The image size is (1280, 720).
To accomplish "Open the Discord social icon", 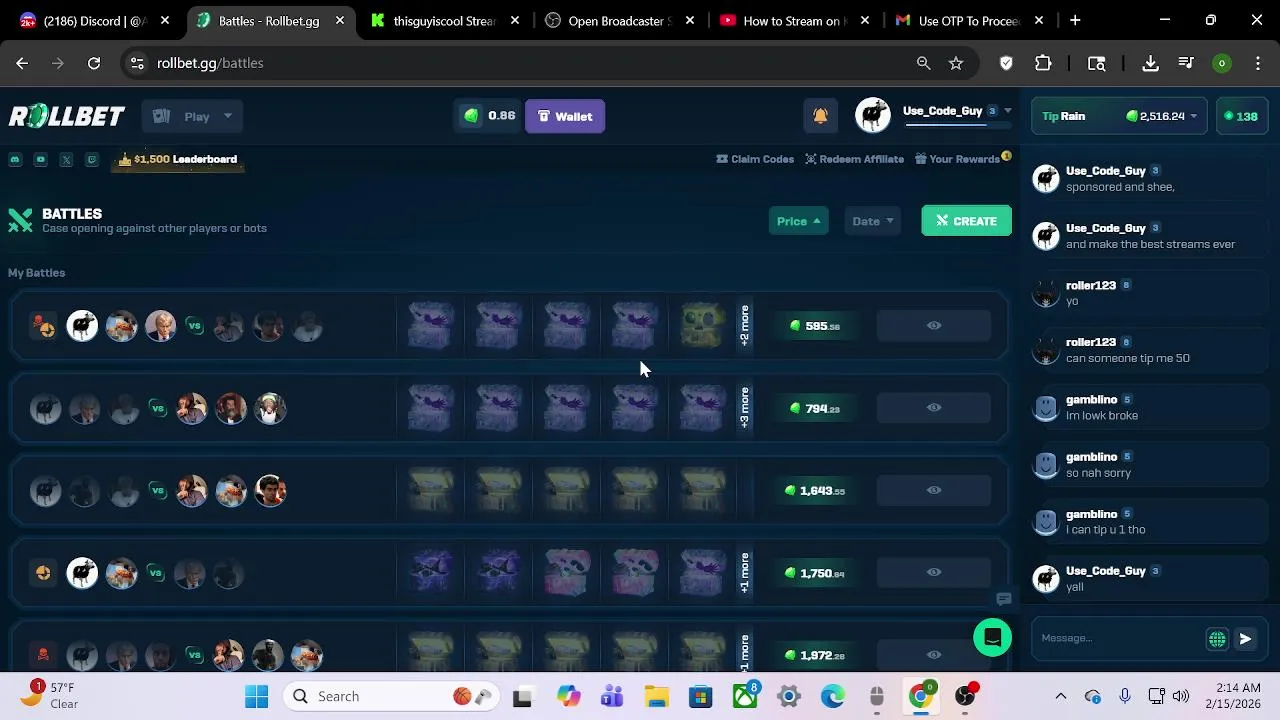I will point(15,159).
